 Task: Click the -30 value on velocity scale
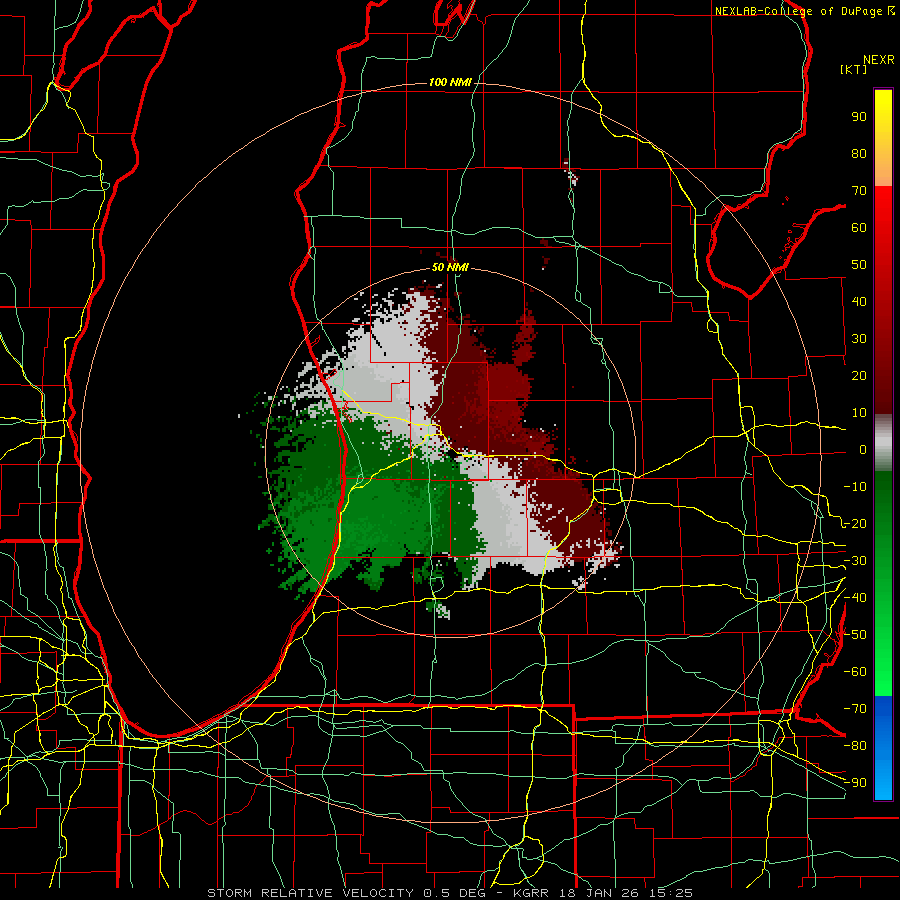855,561
